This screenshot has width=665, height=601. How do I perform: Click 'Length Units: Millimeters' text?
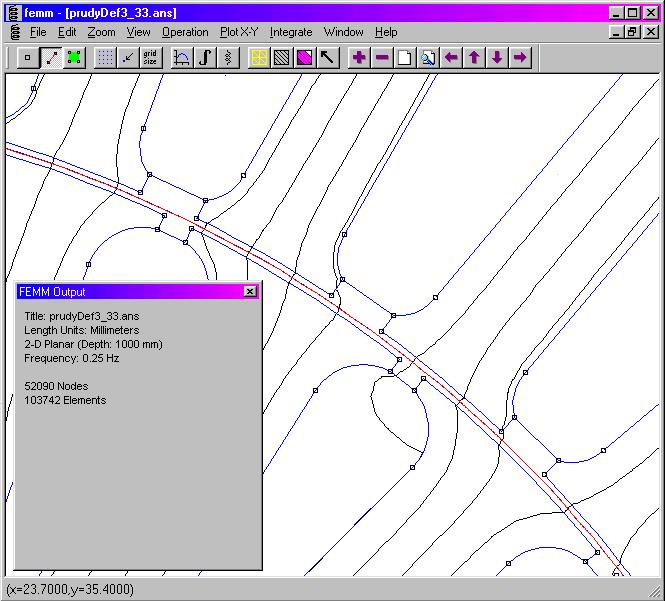[x=81, y=330]
